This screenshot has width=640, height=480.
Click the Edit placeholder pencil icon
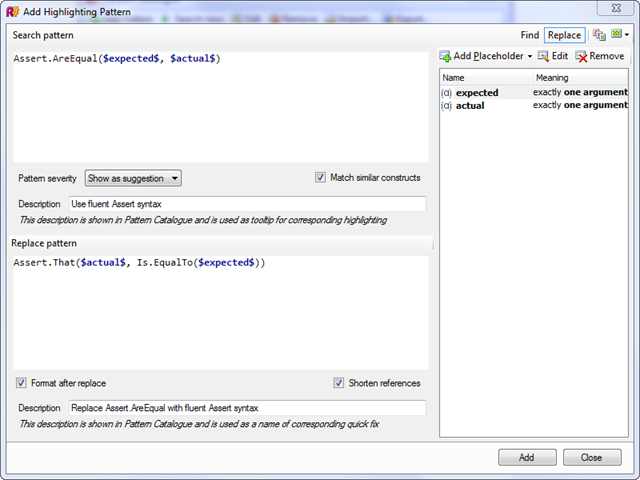(544, 56)
